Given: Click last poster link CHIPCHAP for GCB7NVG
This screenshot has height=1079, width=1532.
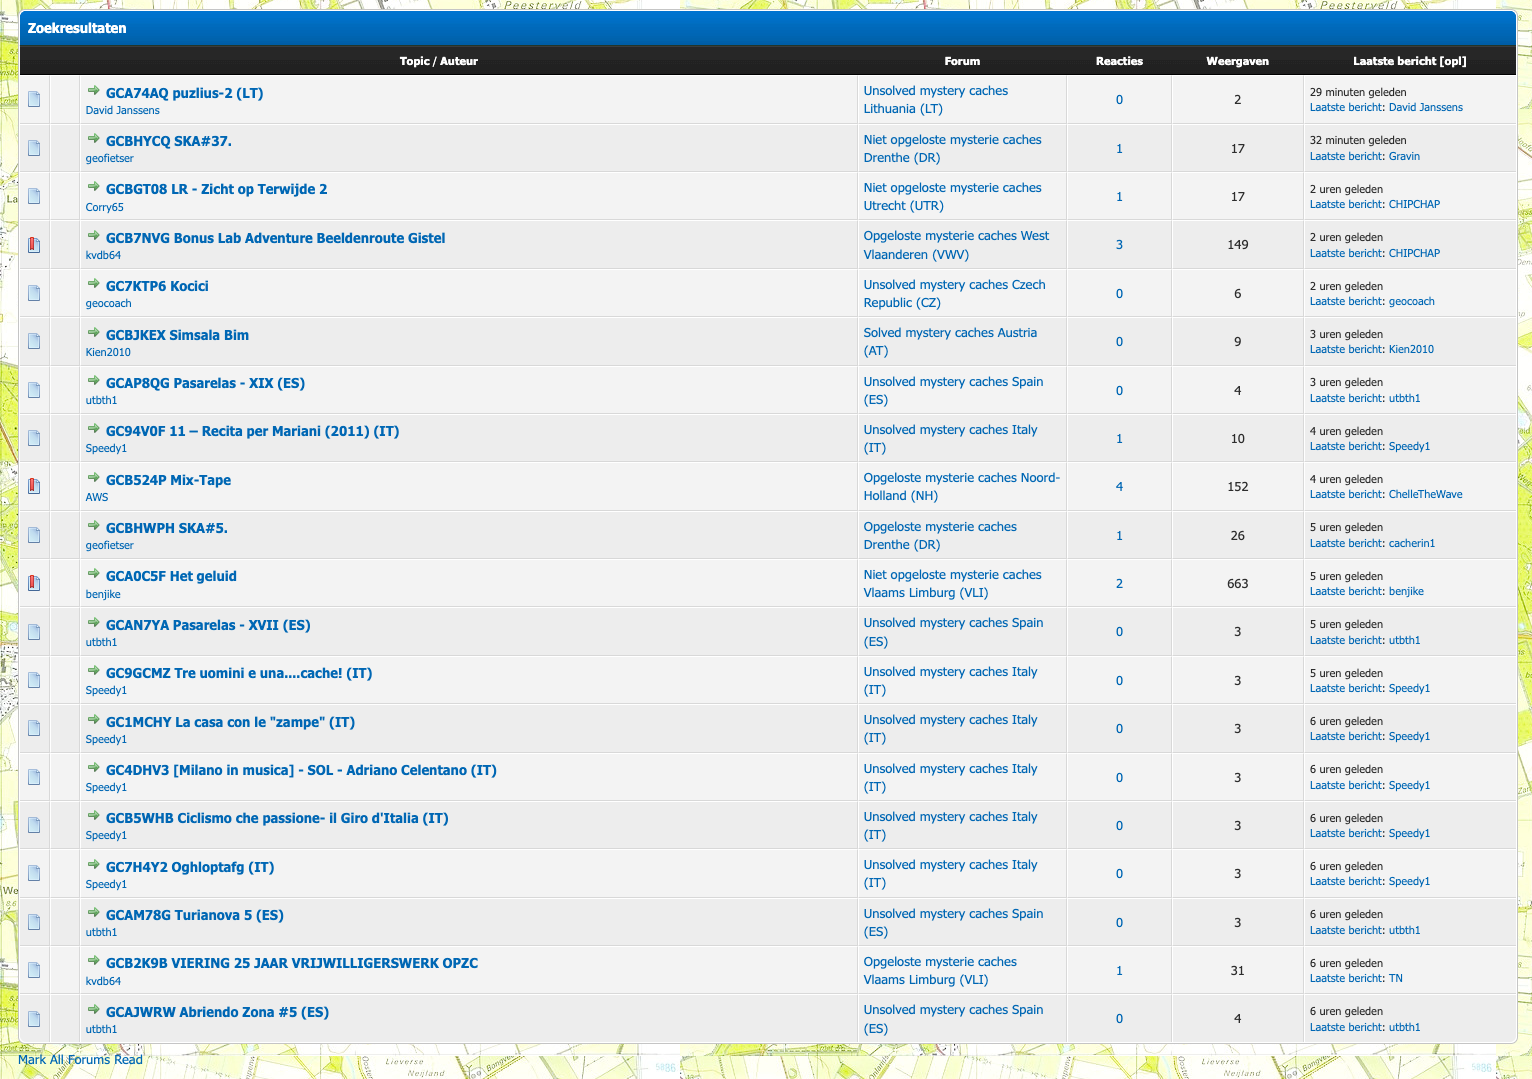Looking at the screenshot, I should point(1414,253).
